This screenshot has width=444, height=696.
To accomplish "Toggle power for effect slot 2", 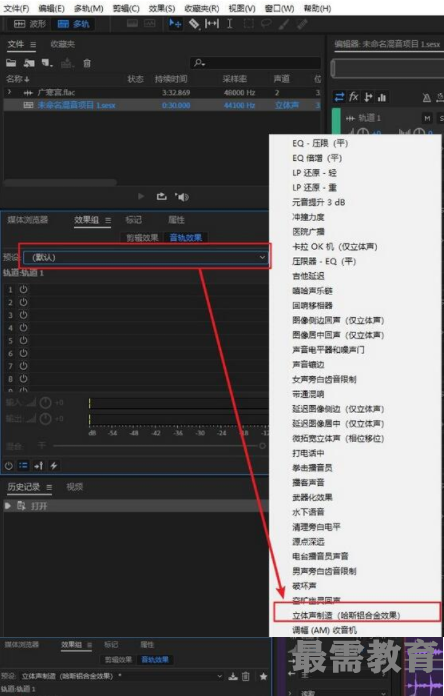I will [x=23, y=302].
